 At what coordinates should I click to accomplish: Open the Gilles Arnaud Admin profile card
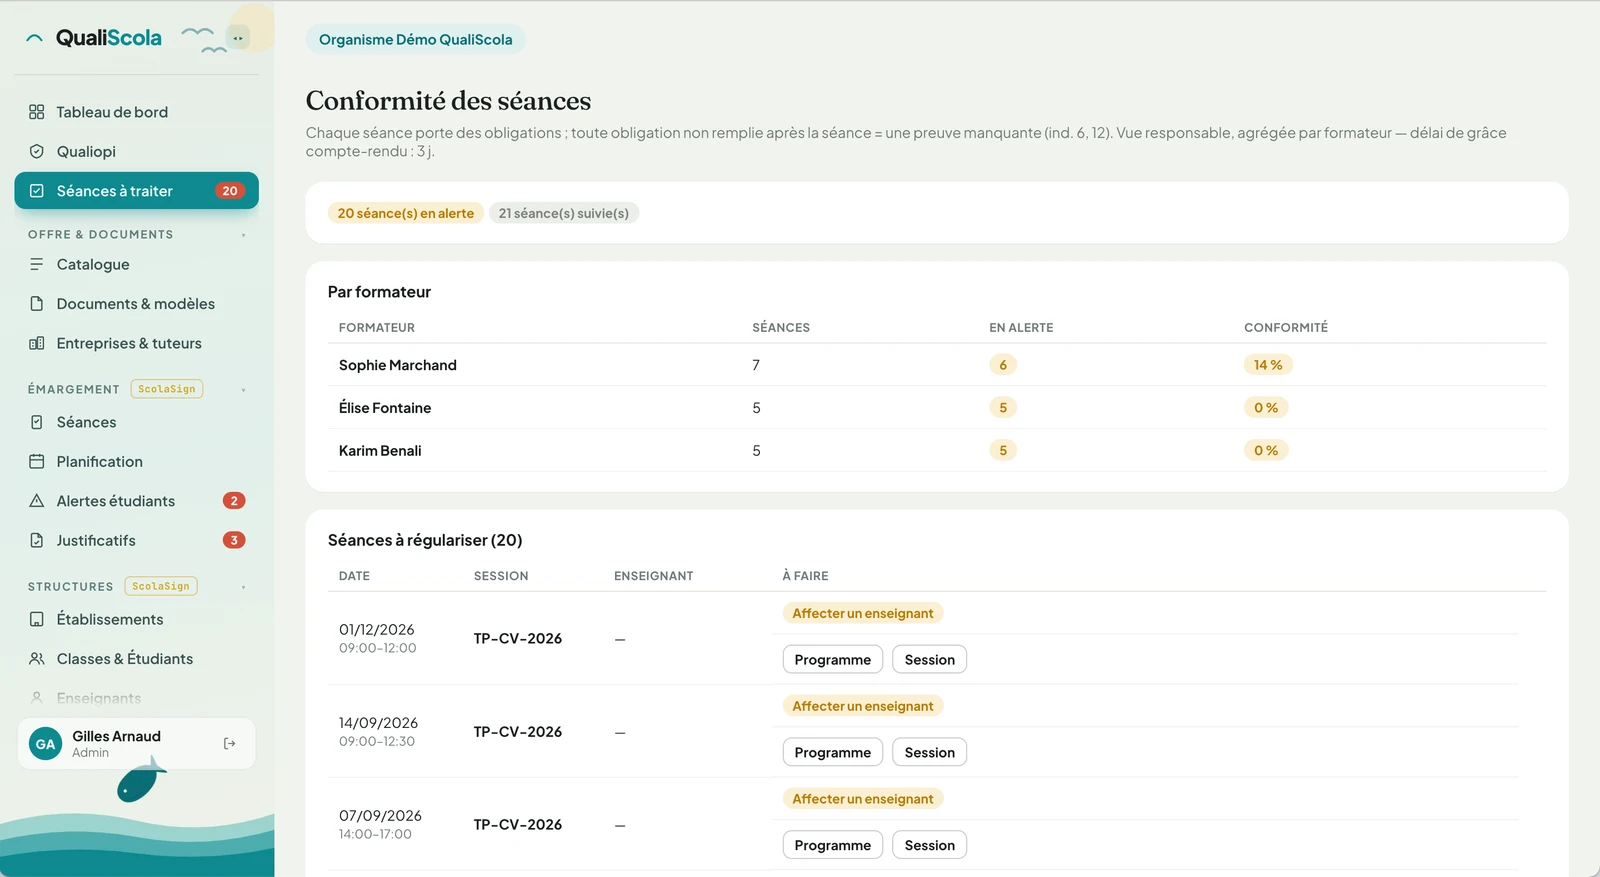[136, 744]
